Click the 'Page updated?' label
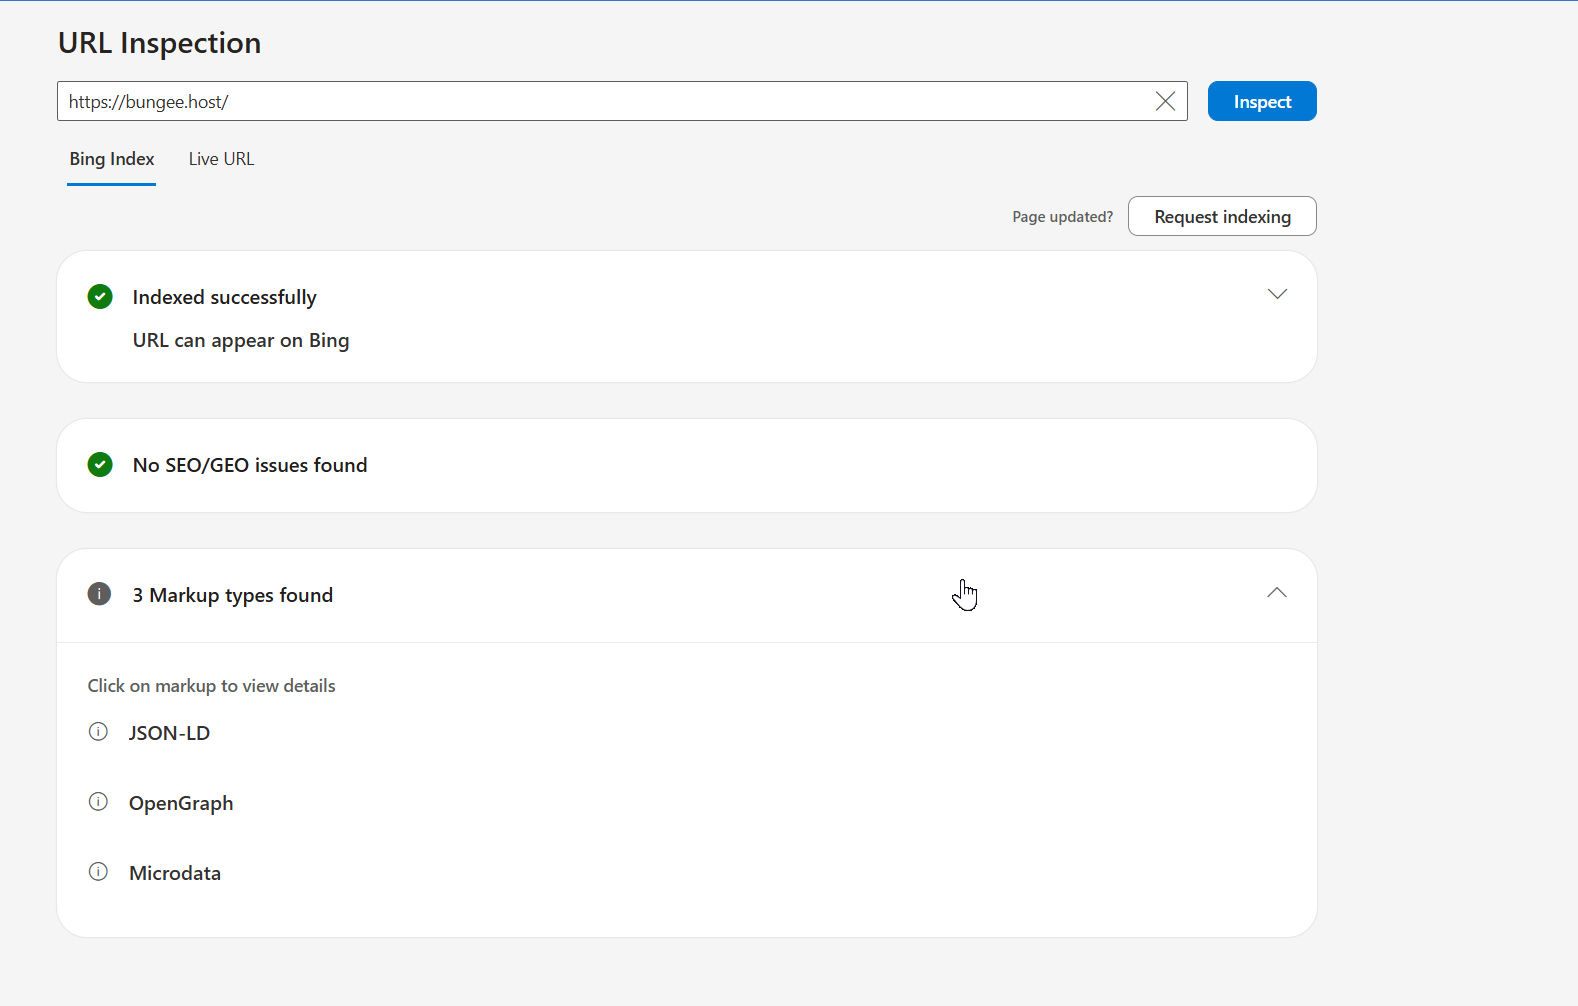Screen dimensions: 1578x1006 [x=1062, y=217]
